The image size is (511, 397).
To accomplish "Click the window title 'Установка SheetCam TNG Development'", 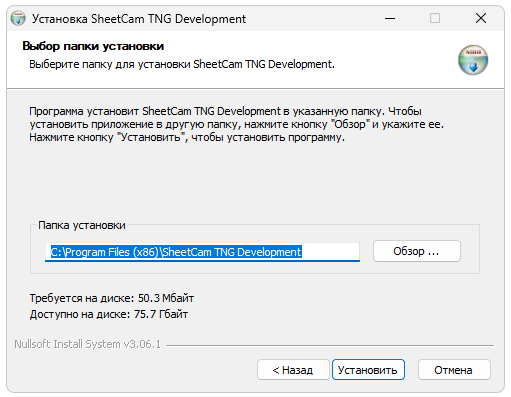I will (x=139, y=19).
